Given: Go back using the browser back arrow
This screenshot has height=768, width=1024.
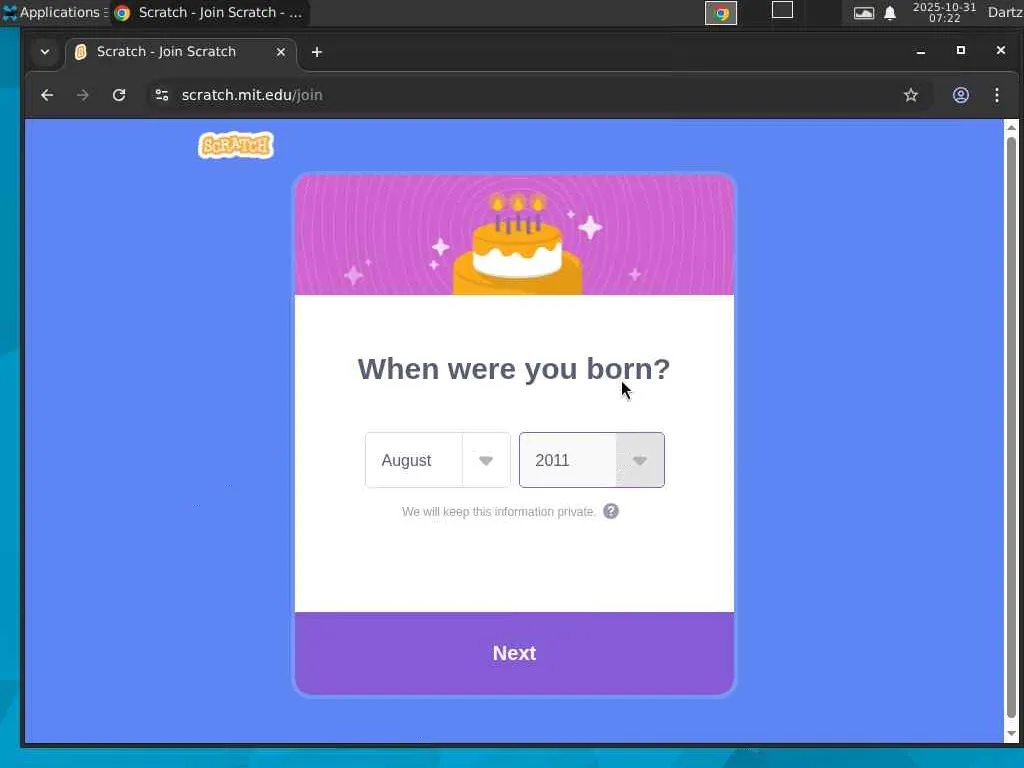Looking at the screenshot, I should 47,95.
